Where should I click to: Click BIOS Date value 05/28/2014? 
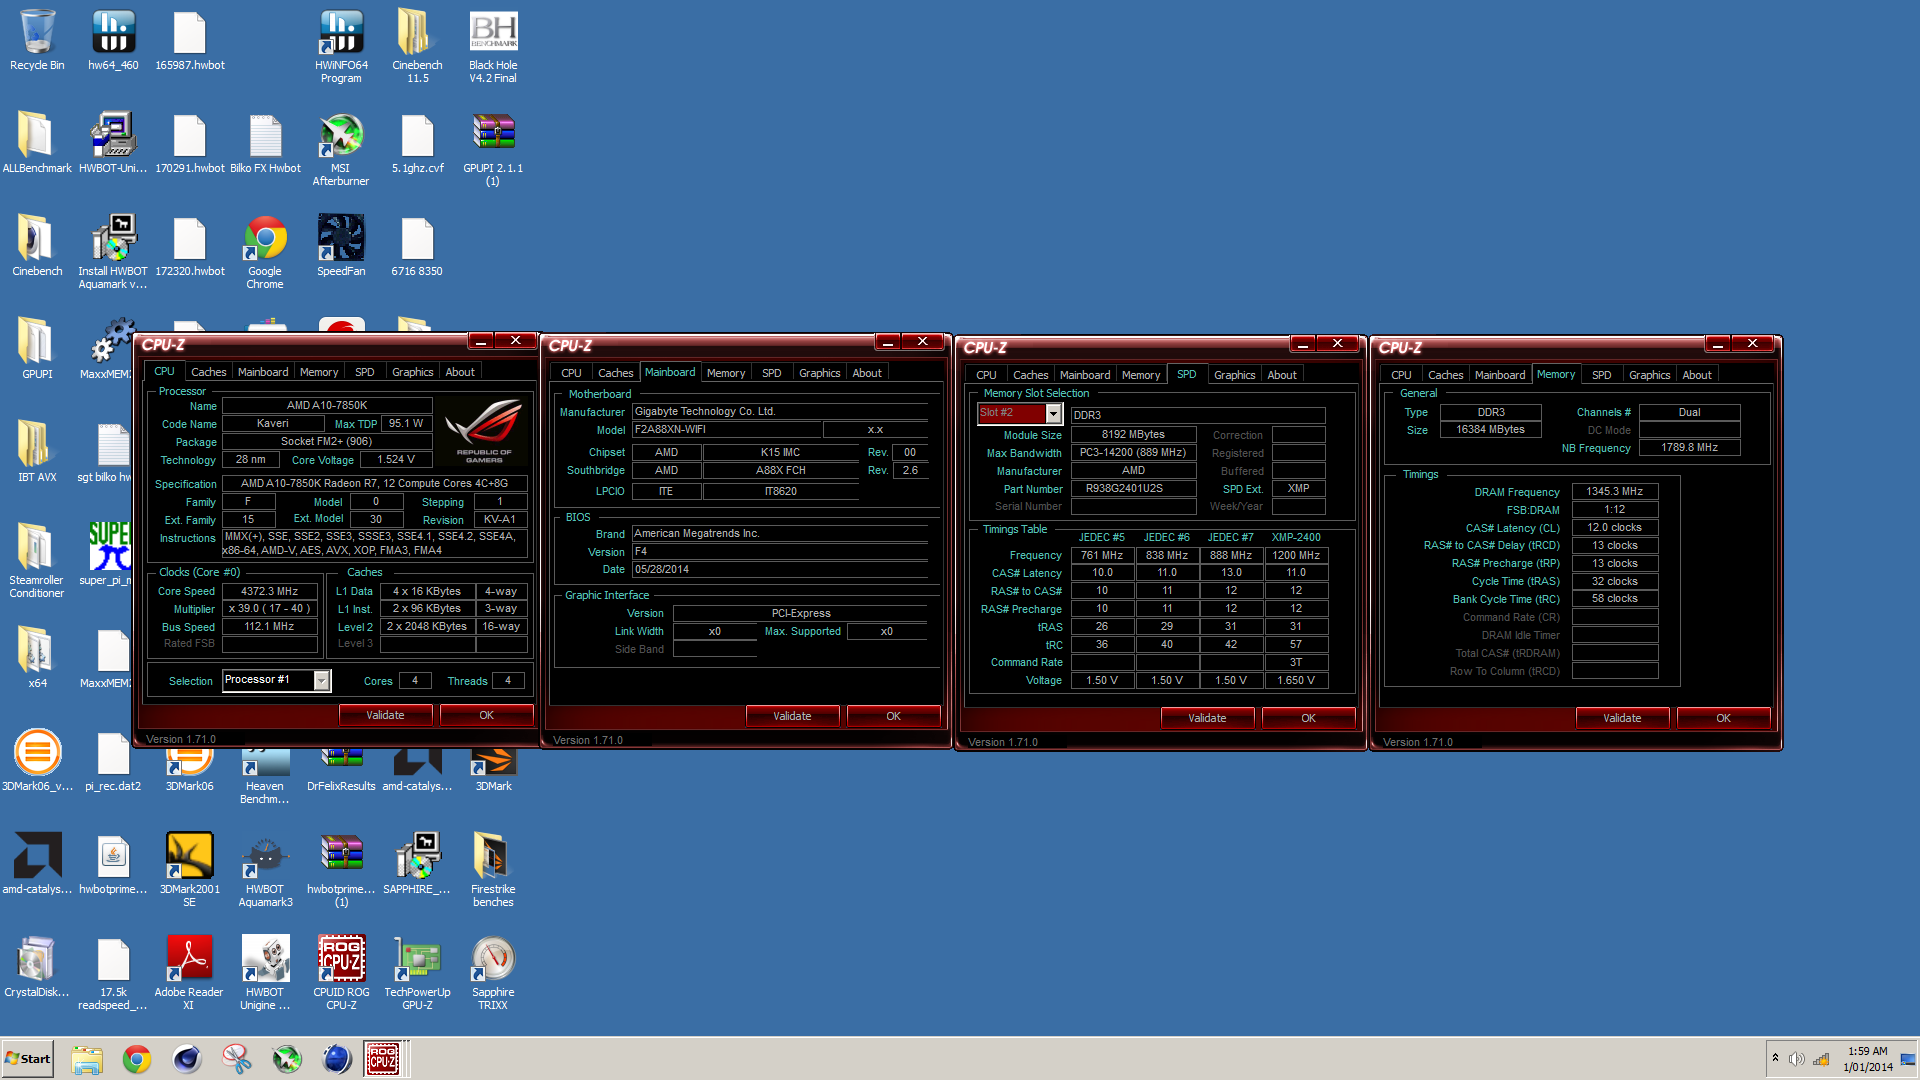780,569
